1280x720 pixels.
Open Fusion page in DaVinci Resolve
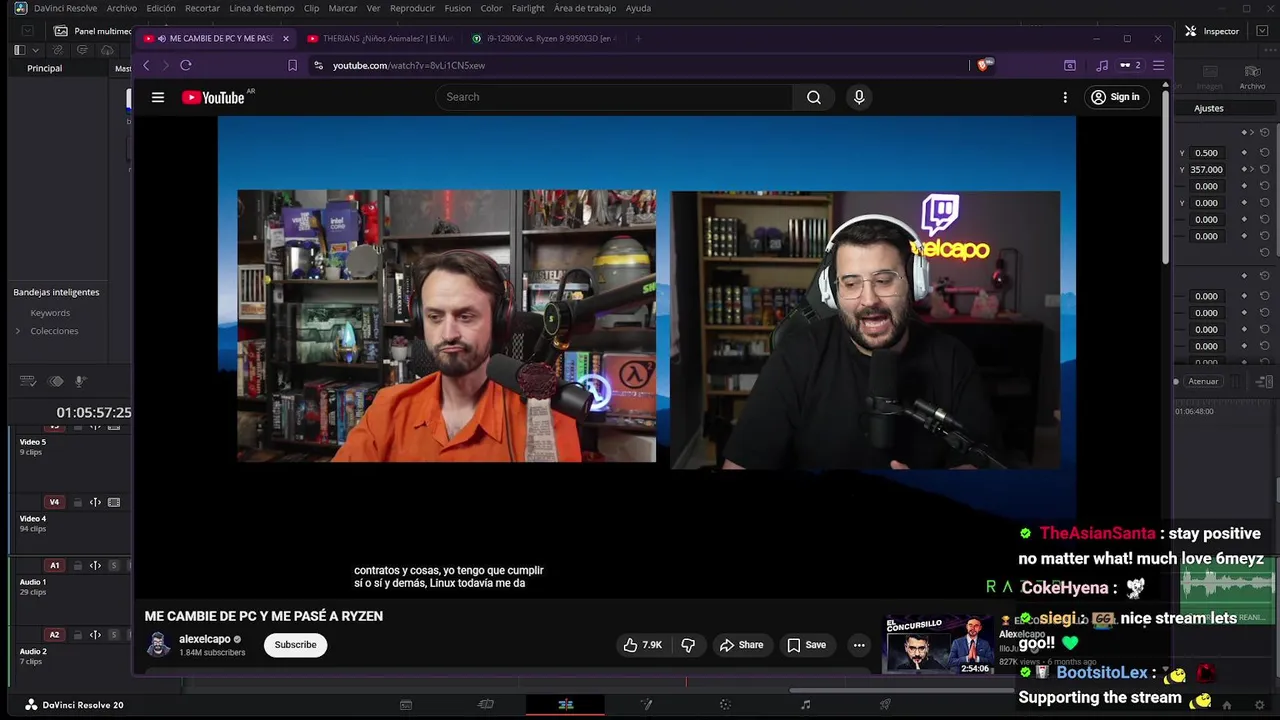tap(646, 705)
